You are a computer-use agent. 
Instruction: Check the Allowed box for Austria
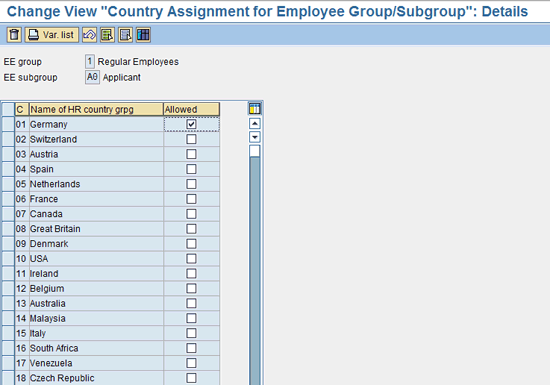191,154
